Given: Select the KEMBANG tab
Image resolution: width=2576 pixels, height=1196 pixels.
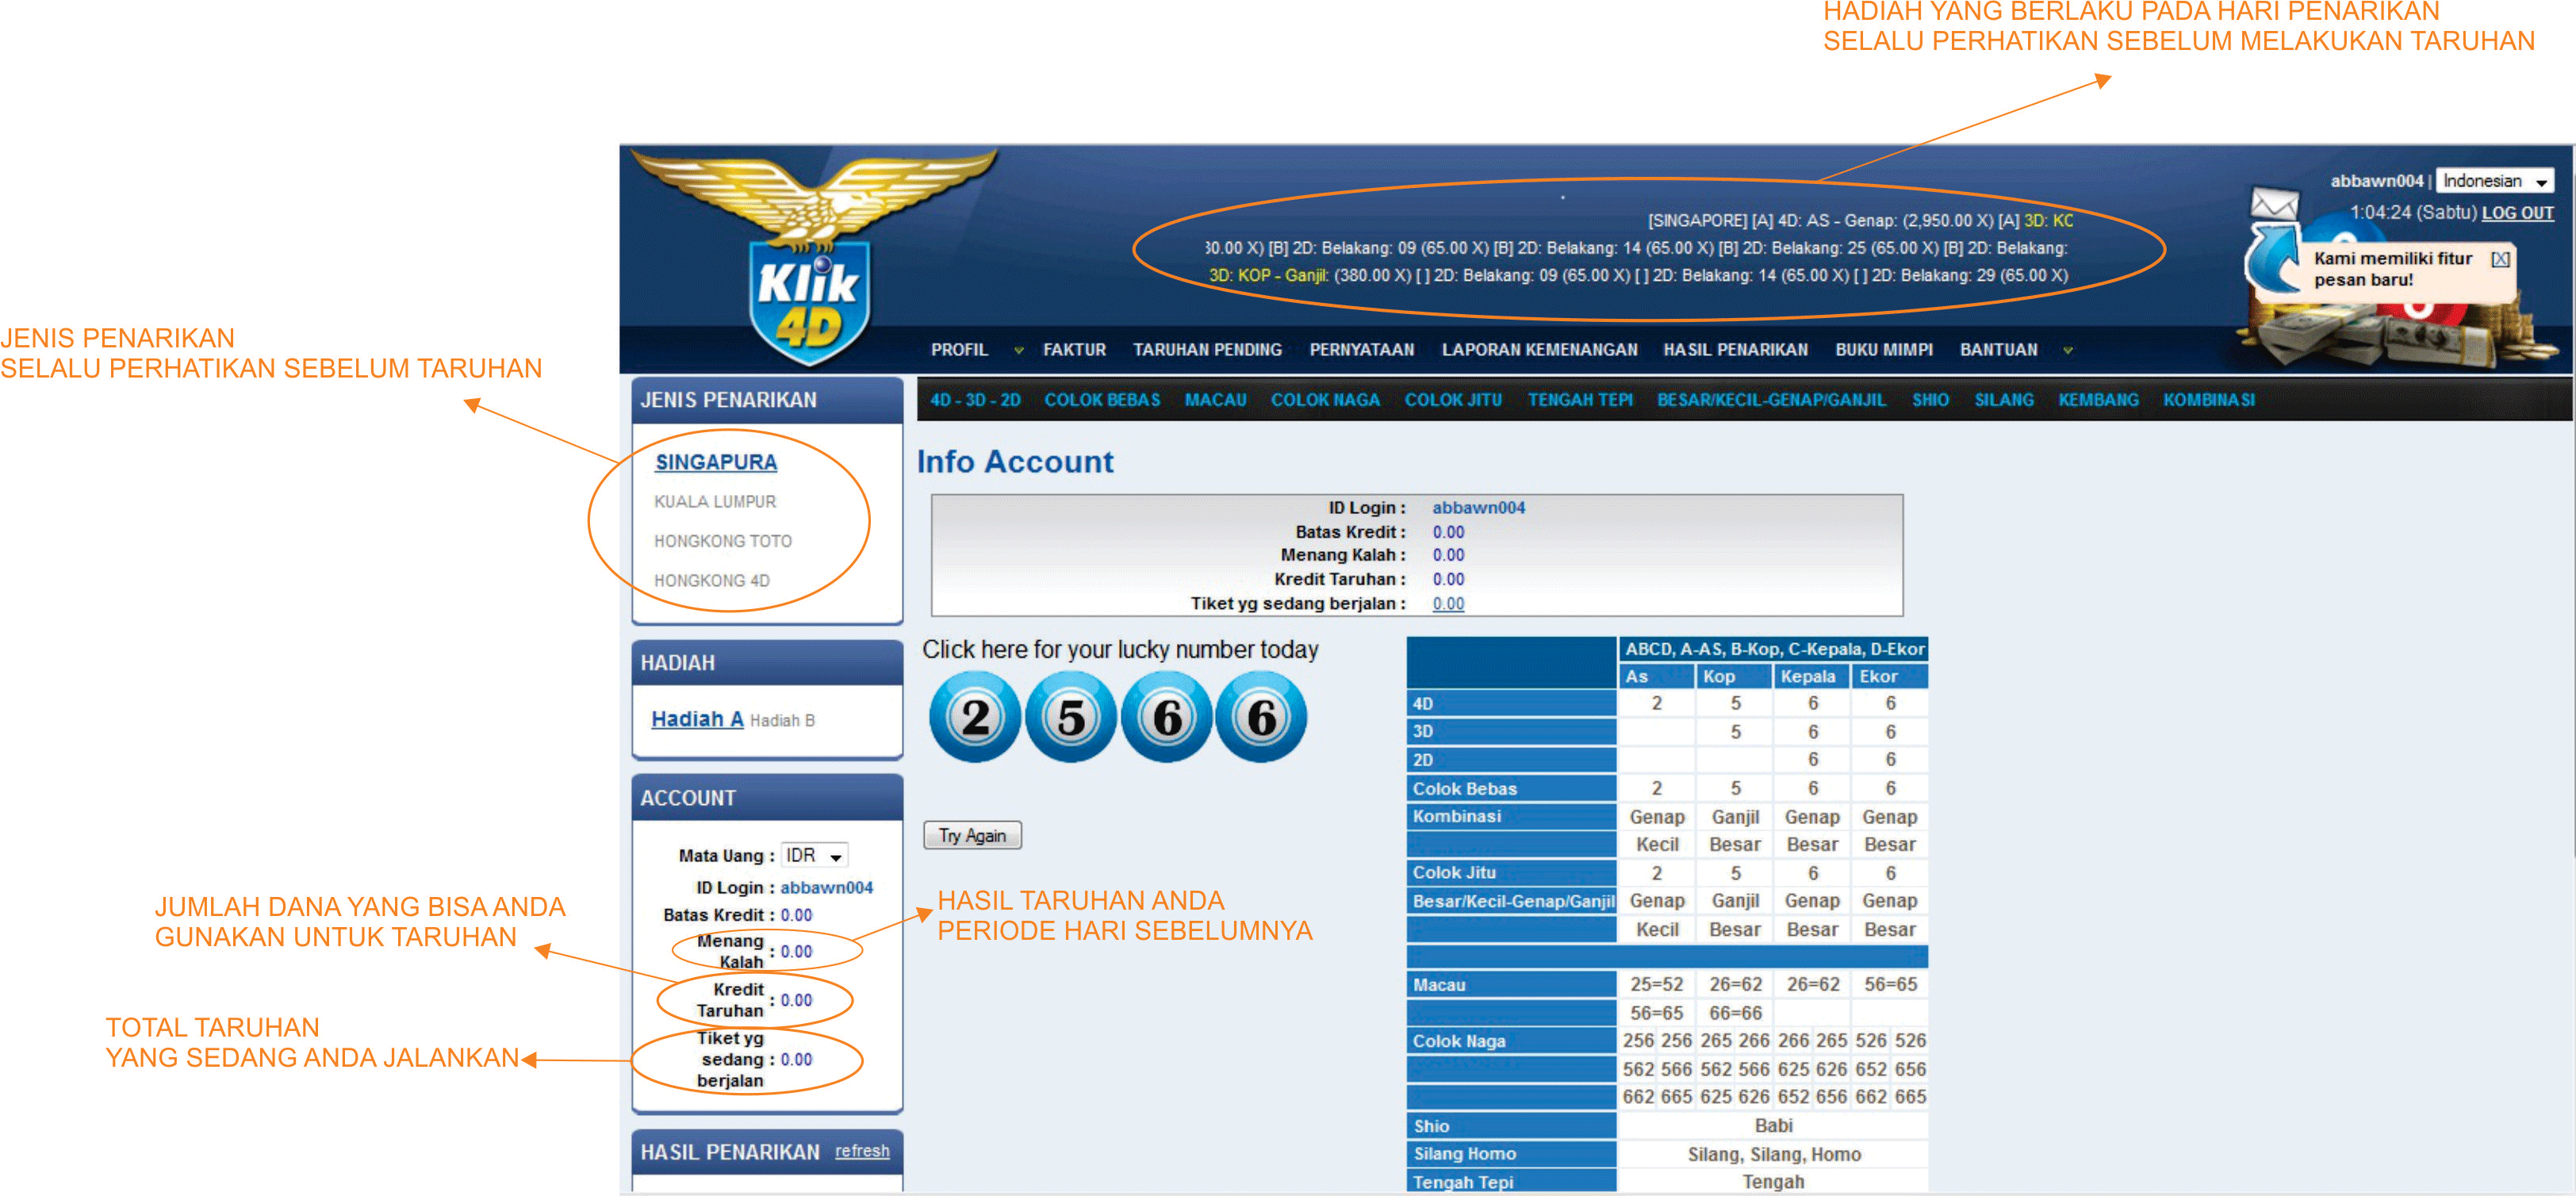Looking at the screenshot, I should click(2098, 400).
